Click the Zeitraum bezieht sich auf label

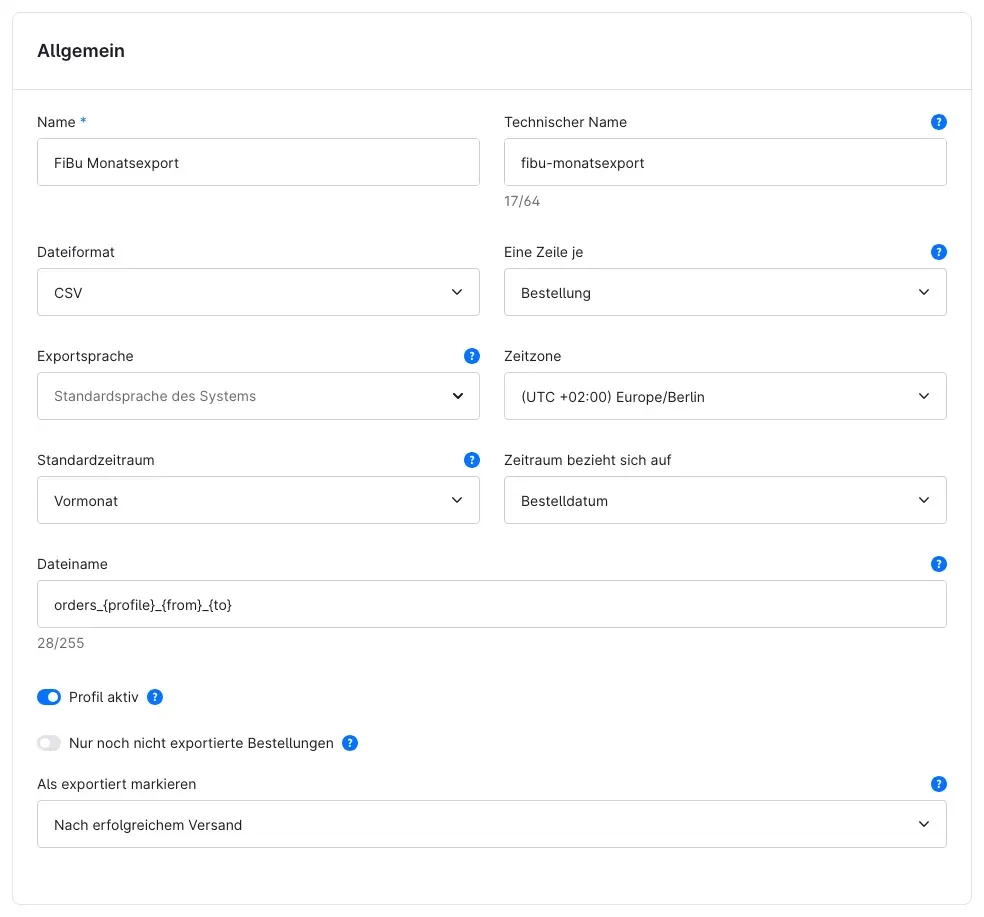[x=587, y=461]
